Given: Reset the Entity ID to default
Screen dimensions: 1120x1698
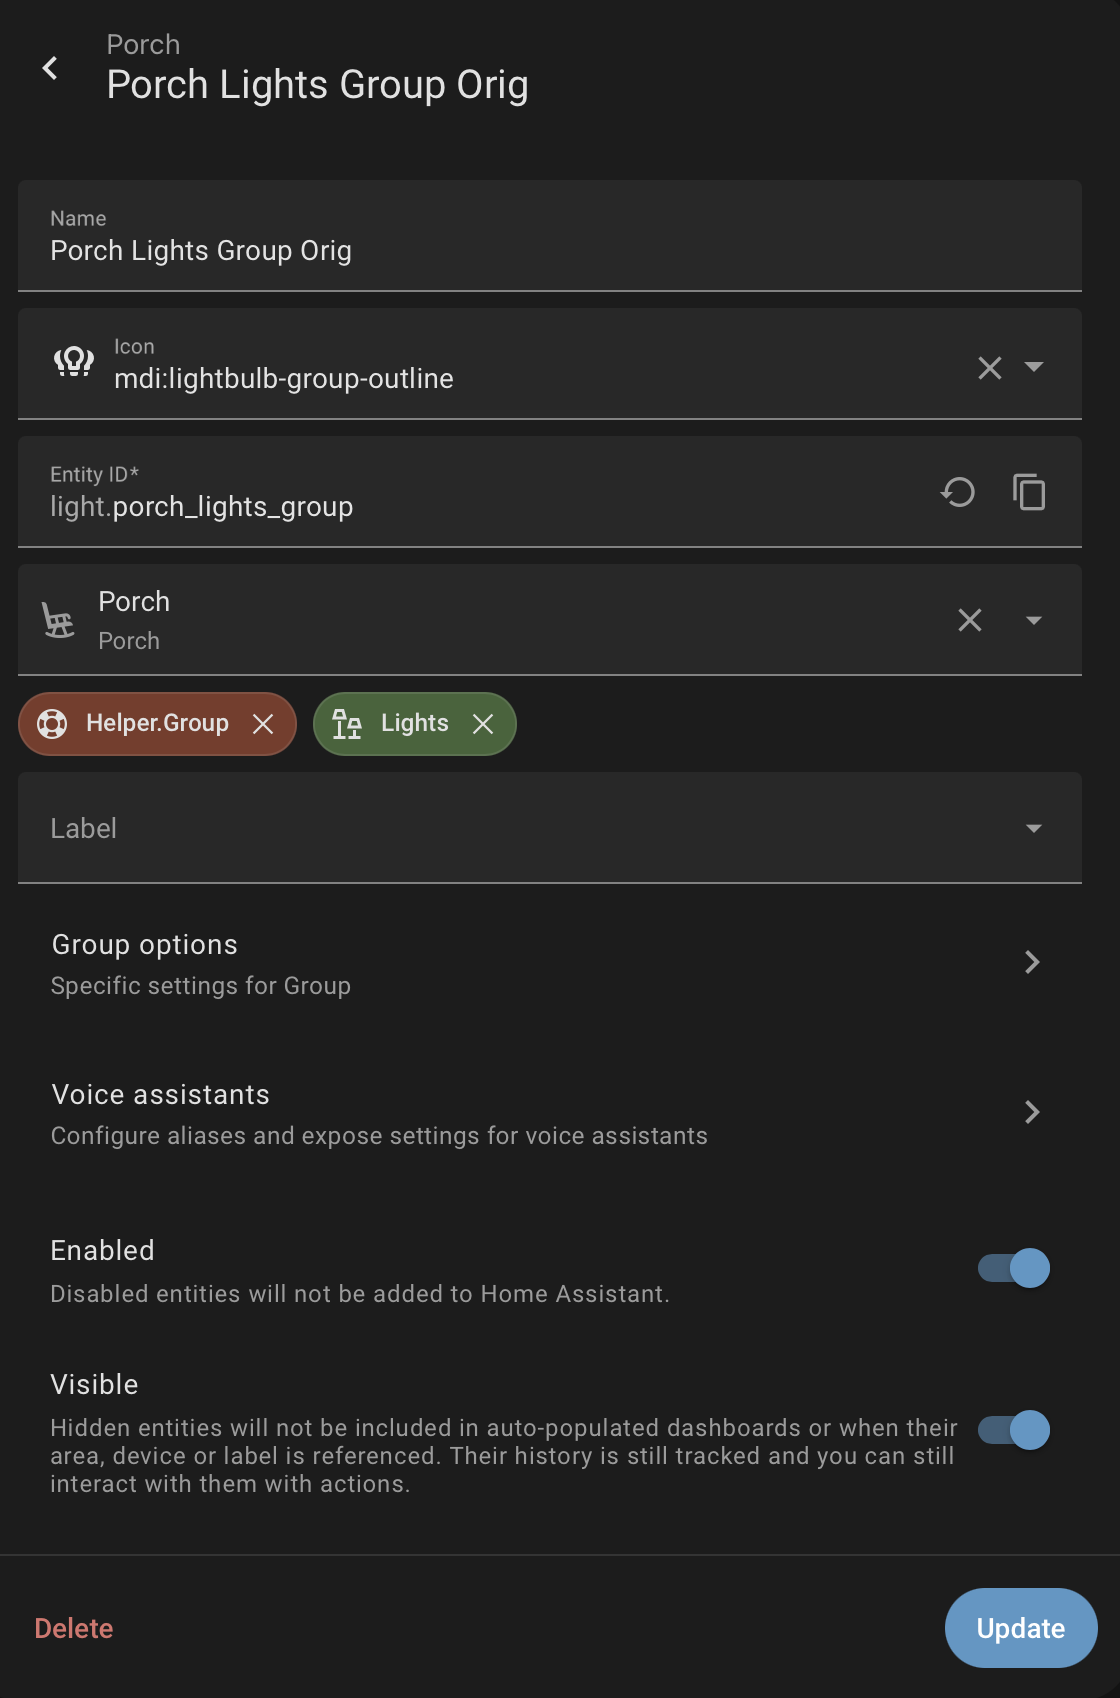Looking at the screenshot, I should point(957,492).
